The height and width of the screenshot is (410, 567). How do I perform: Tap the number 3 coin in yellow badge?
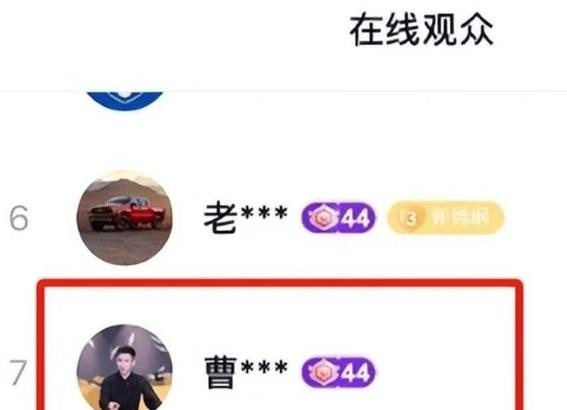tap(411, 218)
